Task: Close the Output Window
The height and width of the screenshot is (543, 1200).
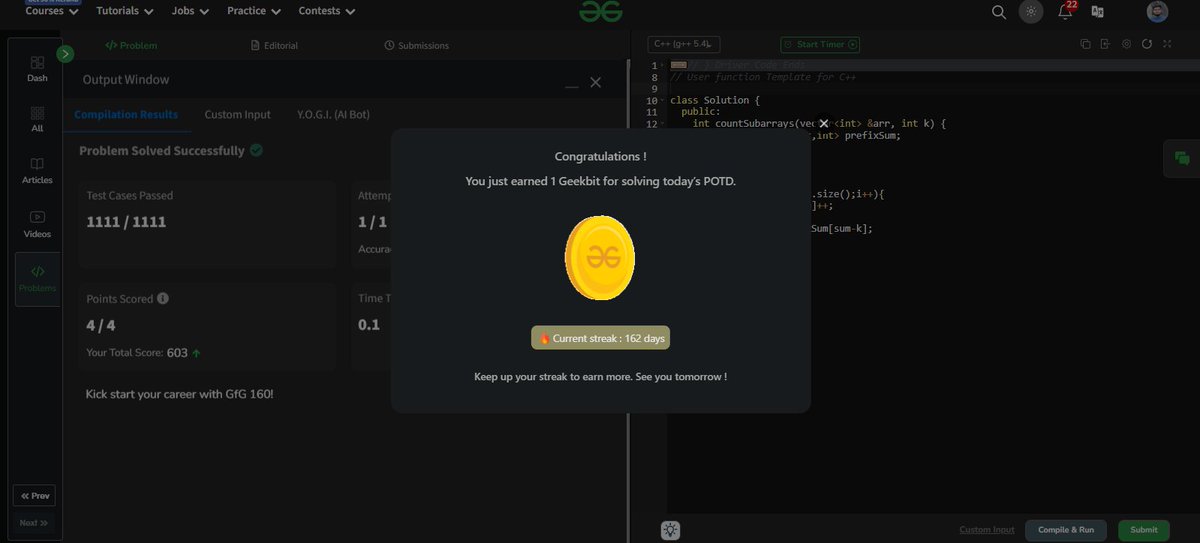Action: [596, 82]
